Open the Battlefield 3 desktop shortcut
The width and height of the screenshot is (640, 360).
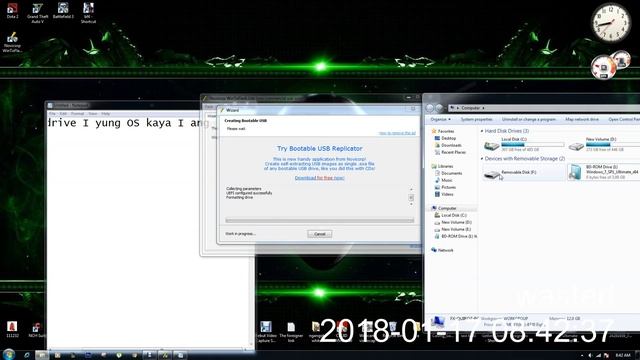[63, 11]
